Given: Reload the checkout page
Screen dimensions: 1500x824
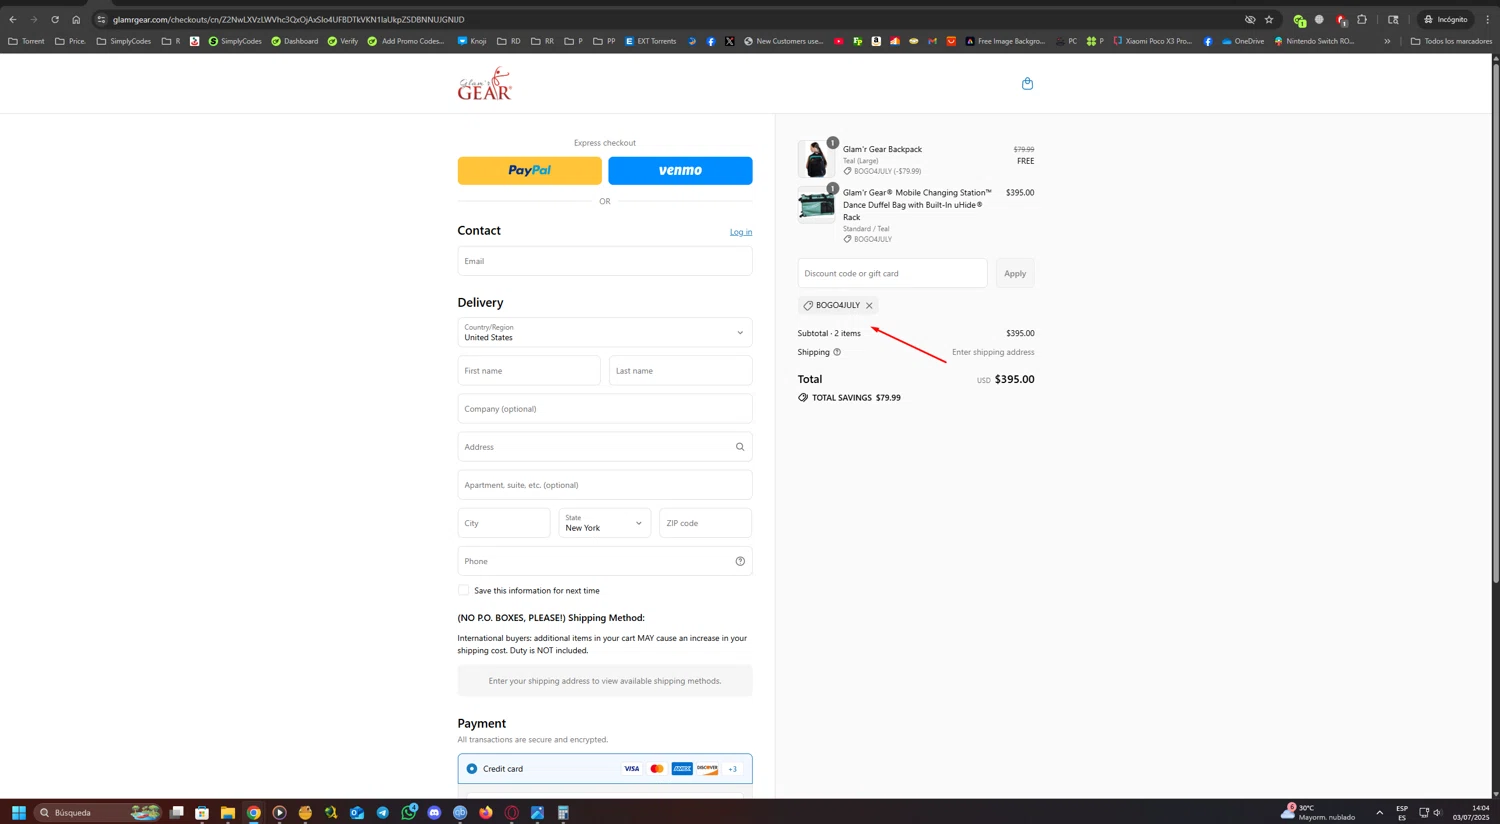Looking at the screenshot, I should 55,19.
